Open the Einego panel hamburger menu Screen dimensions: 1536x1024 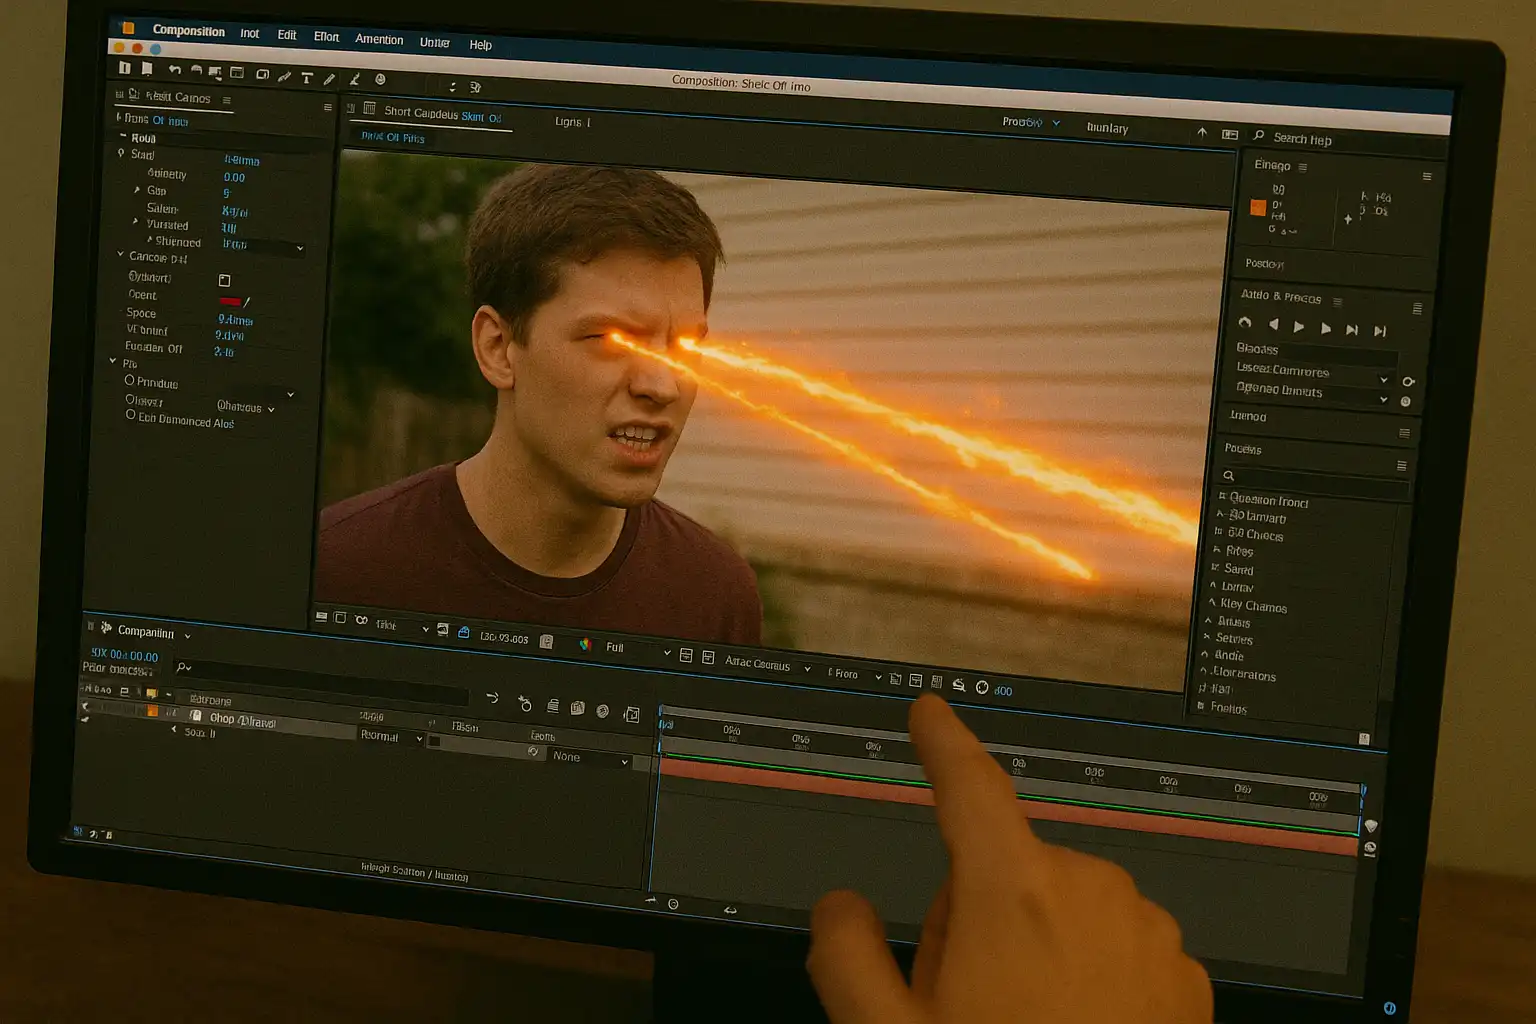point(1302,167)
